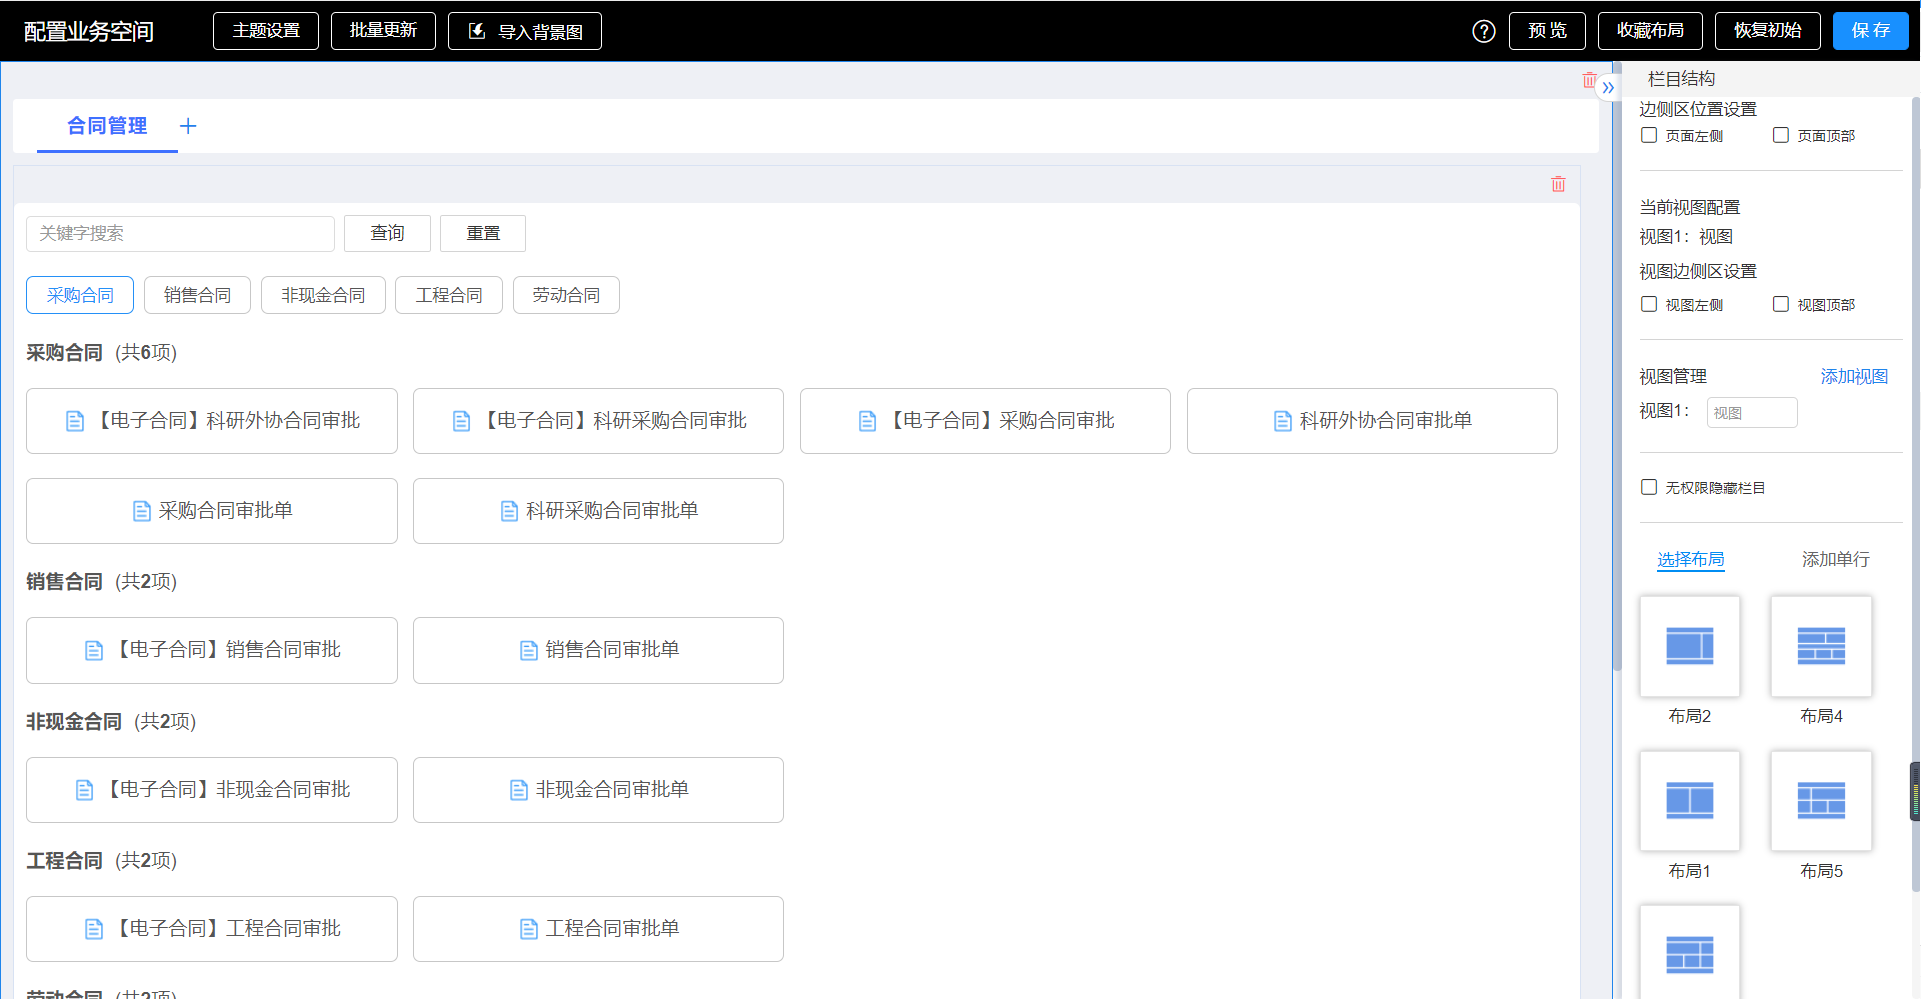Click 恢复初始 to reset
1921x999 pixels.
coord(1768,31)
